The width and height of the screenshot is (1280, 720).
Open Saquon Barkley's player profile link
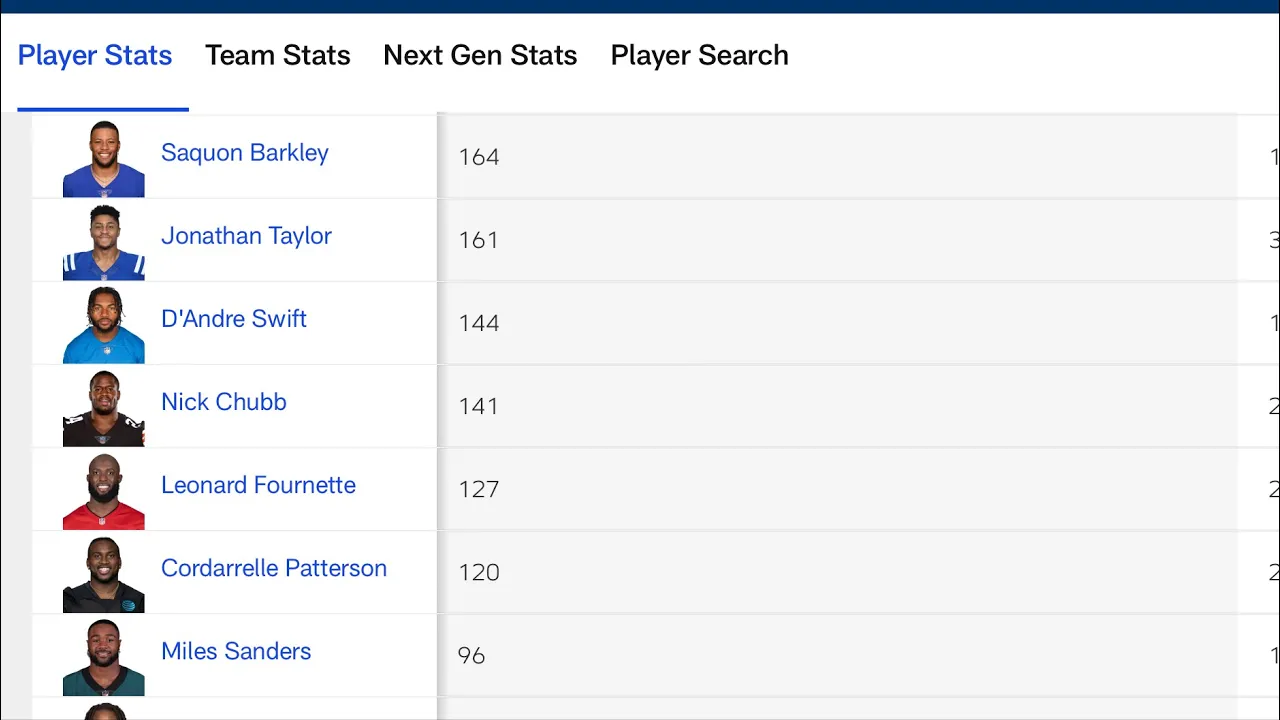pos(245,153)
